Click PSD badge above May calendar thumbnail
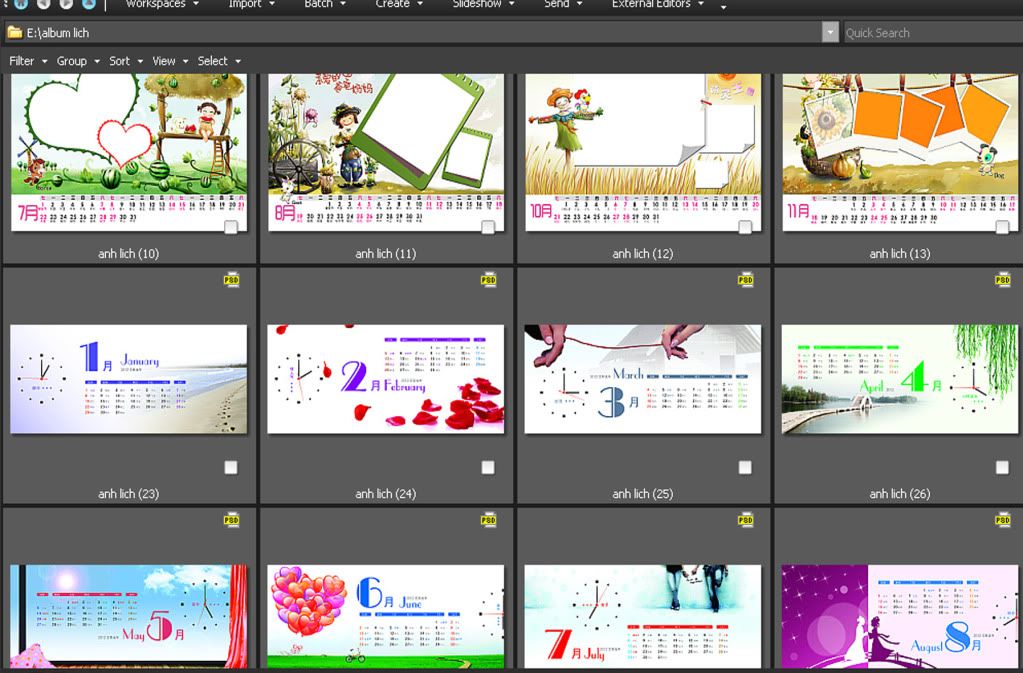The width and height of the screenshot is (1023, 673). pyautogui.click(x=232, y=520)
